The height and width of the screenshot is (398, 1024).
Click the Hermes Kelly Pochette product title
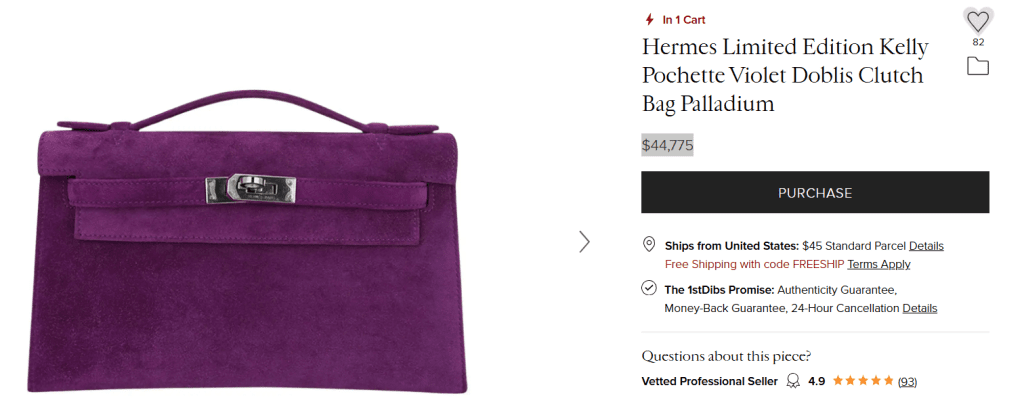[785, 76]
